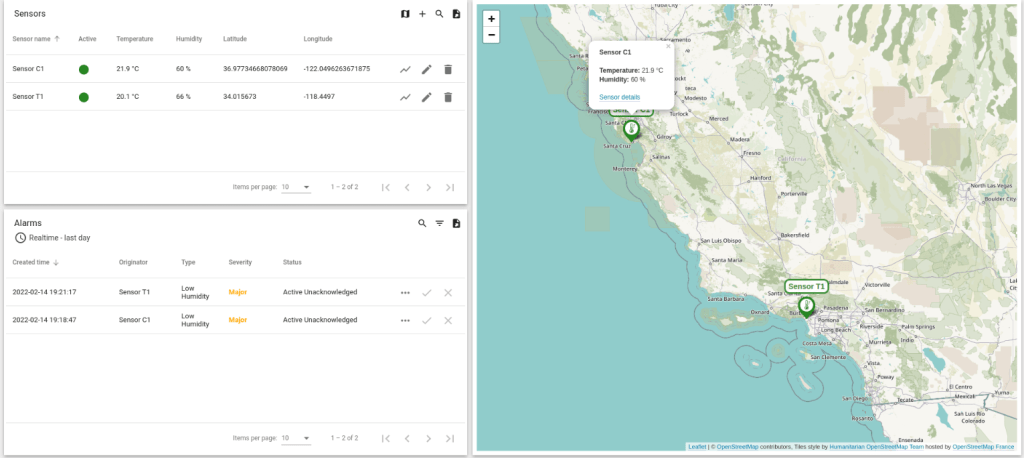Sort sensors by Sensor name column
This screenshot has width=1024, height=458.
pos(36,39)
